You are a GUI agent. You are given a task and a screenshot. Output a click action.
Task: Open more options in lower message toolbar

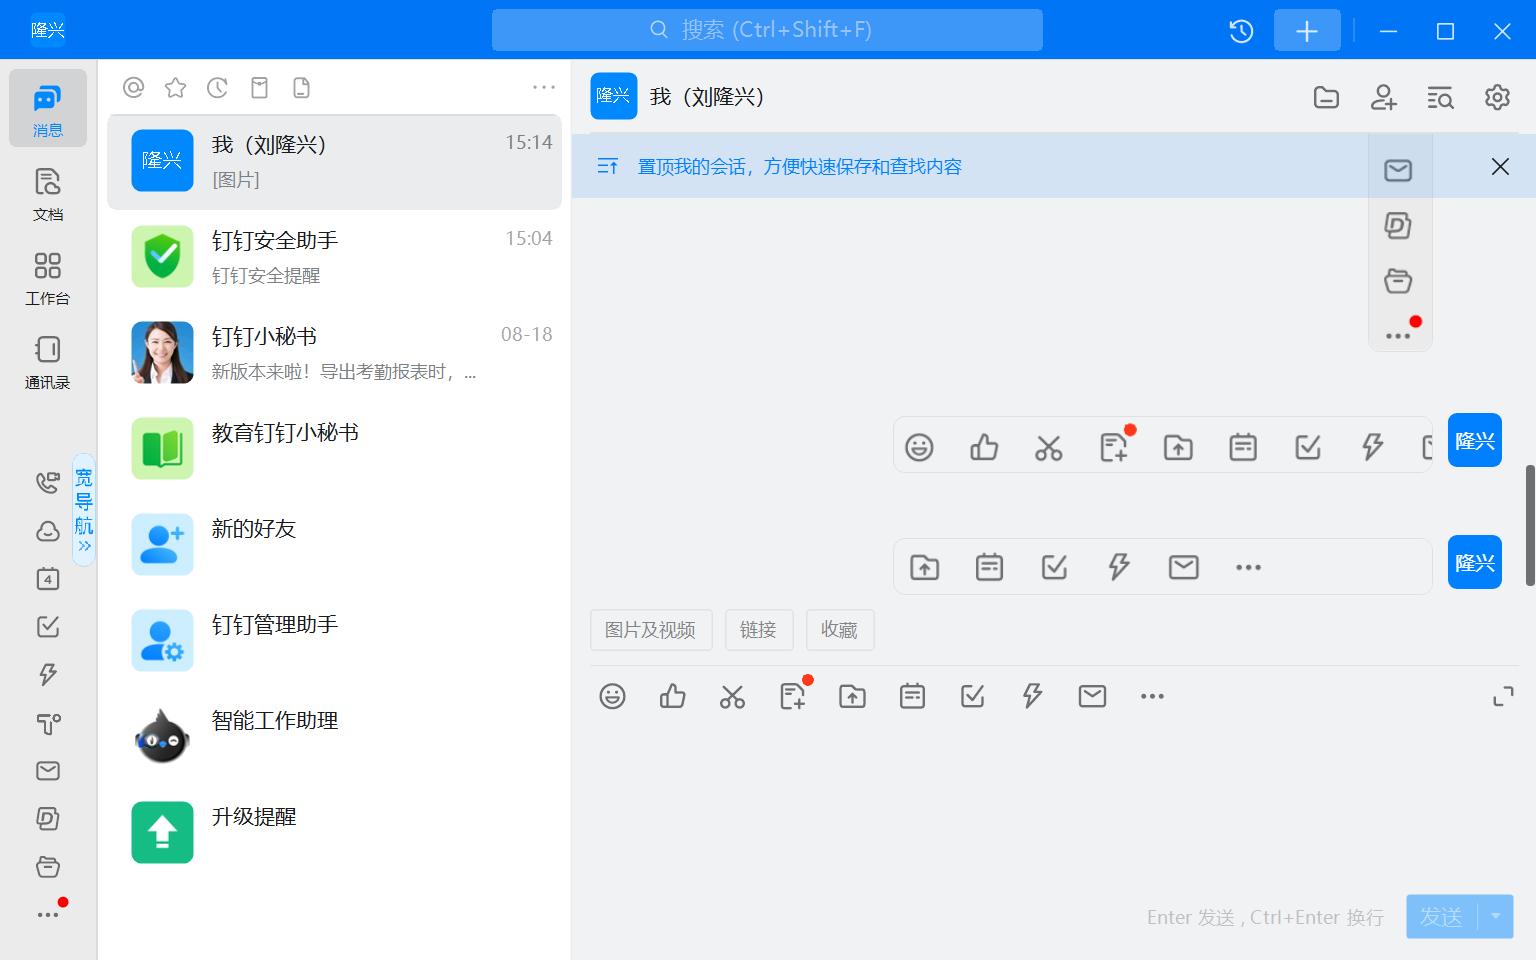point(1248,567)
